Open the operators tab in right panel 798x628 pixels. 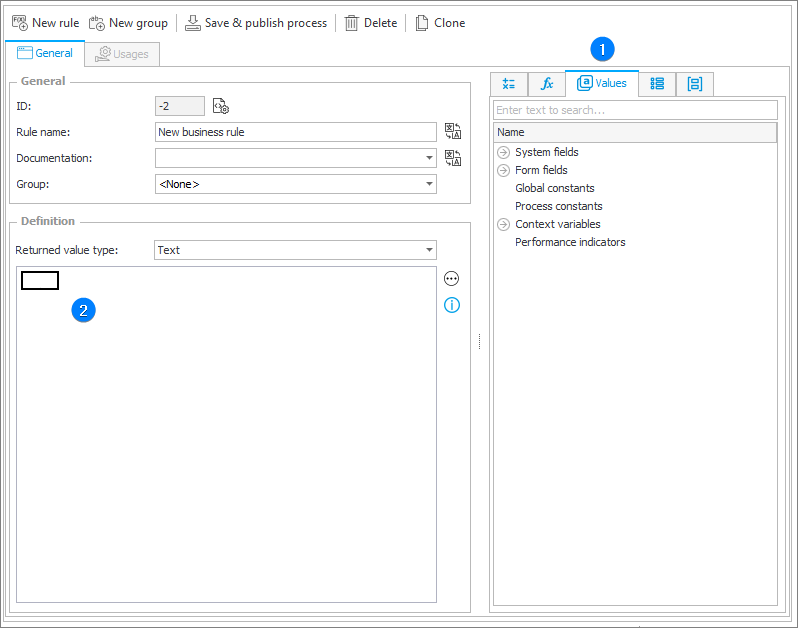click(x=508, y=84)
